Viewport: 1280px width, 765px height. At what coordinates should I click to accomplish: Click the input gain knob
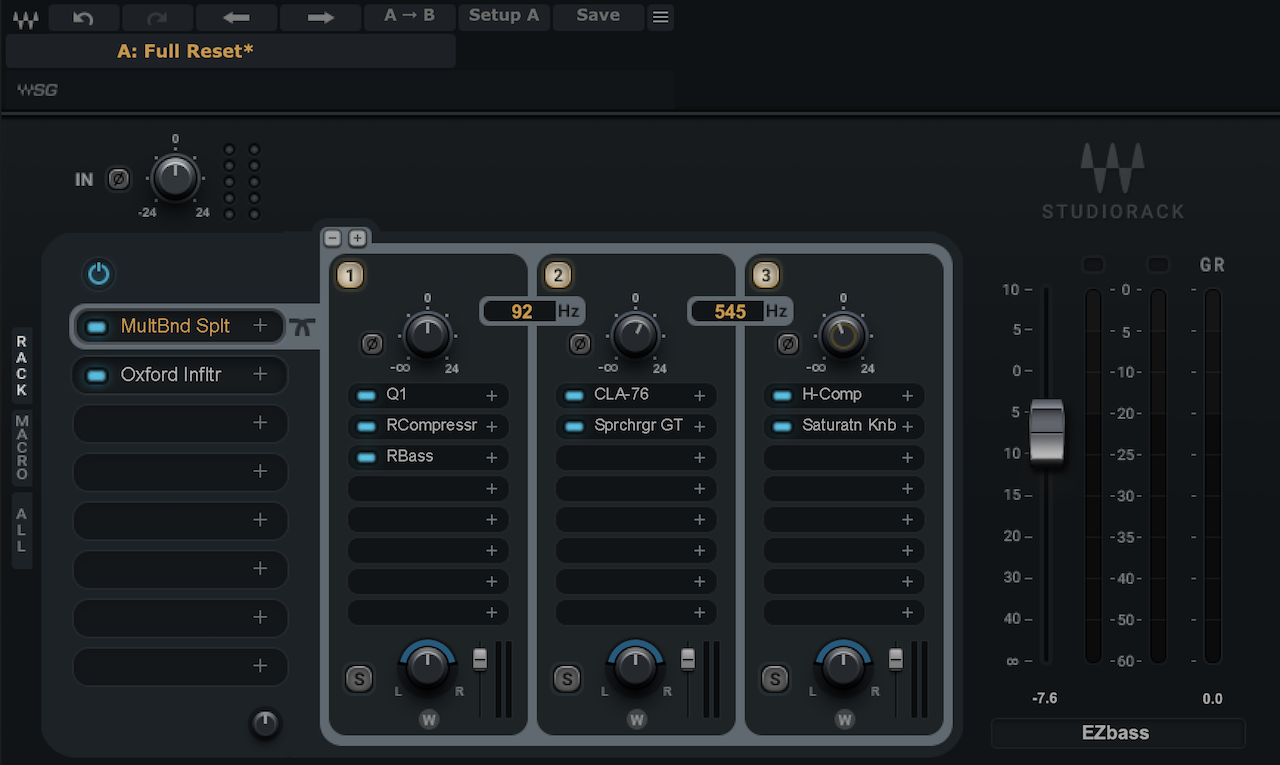176,179
